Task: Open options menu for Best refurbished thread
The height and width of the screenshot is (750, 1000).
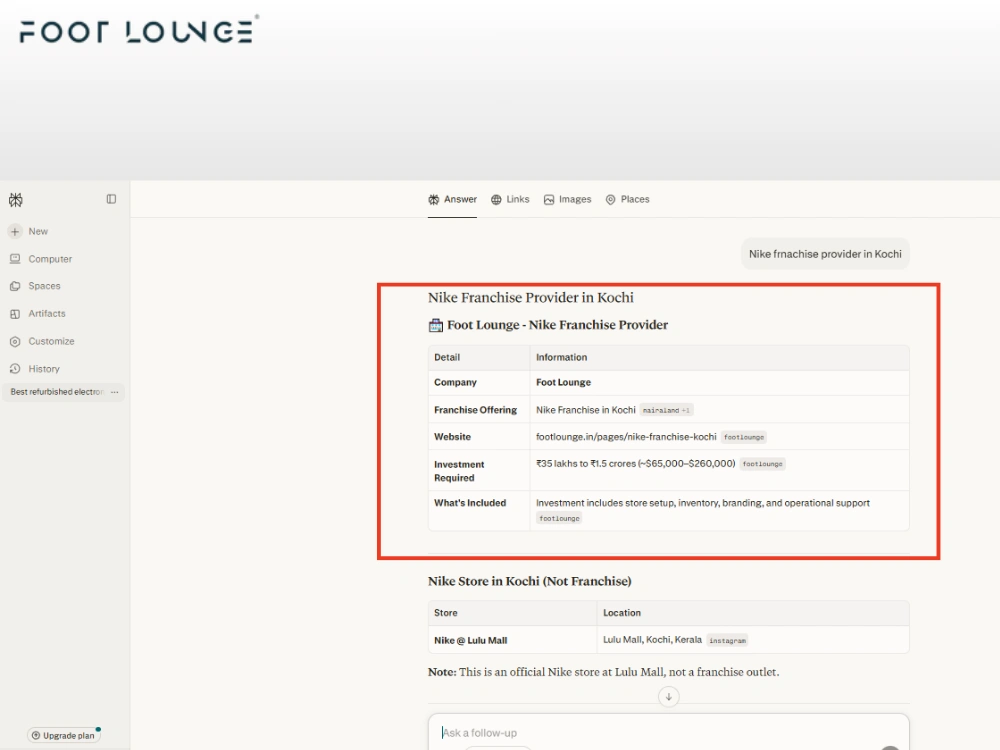Action: click(115, 392)
